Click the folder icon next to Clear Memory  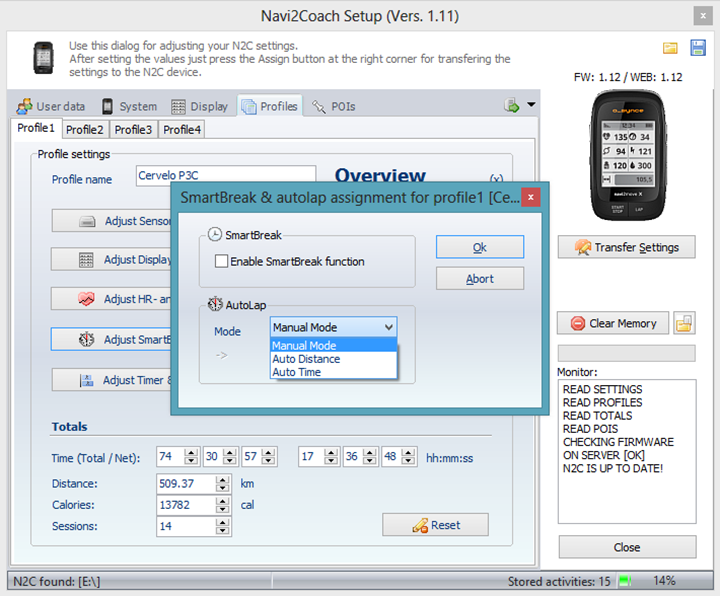pyautogui.click(x=684, y=323)
